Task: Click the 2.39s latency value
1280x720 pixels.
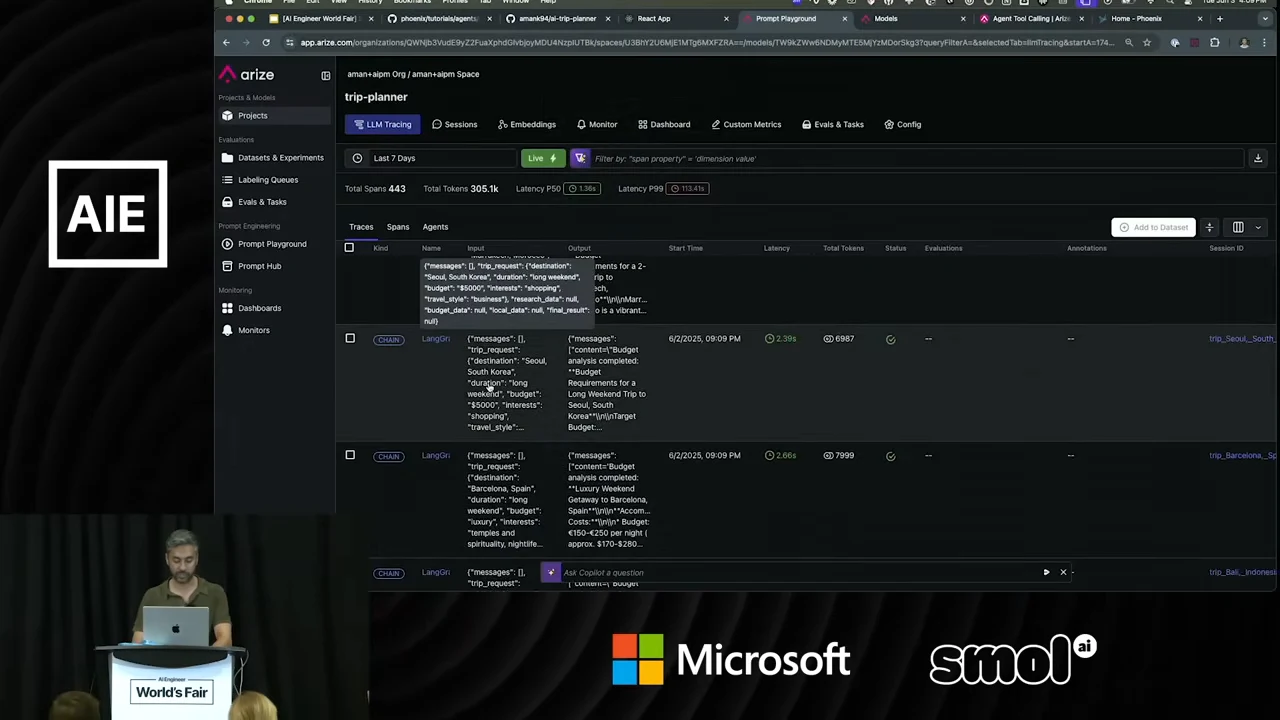Action: pyautogui.click(x=781, y=339)
